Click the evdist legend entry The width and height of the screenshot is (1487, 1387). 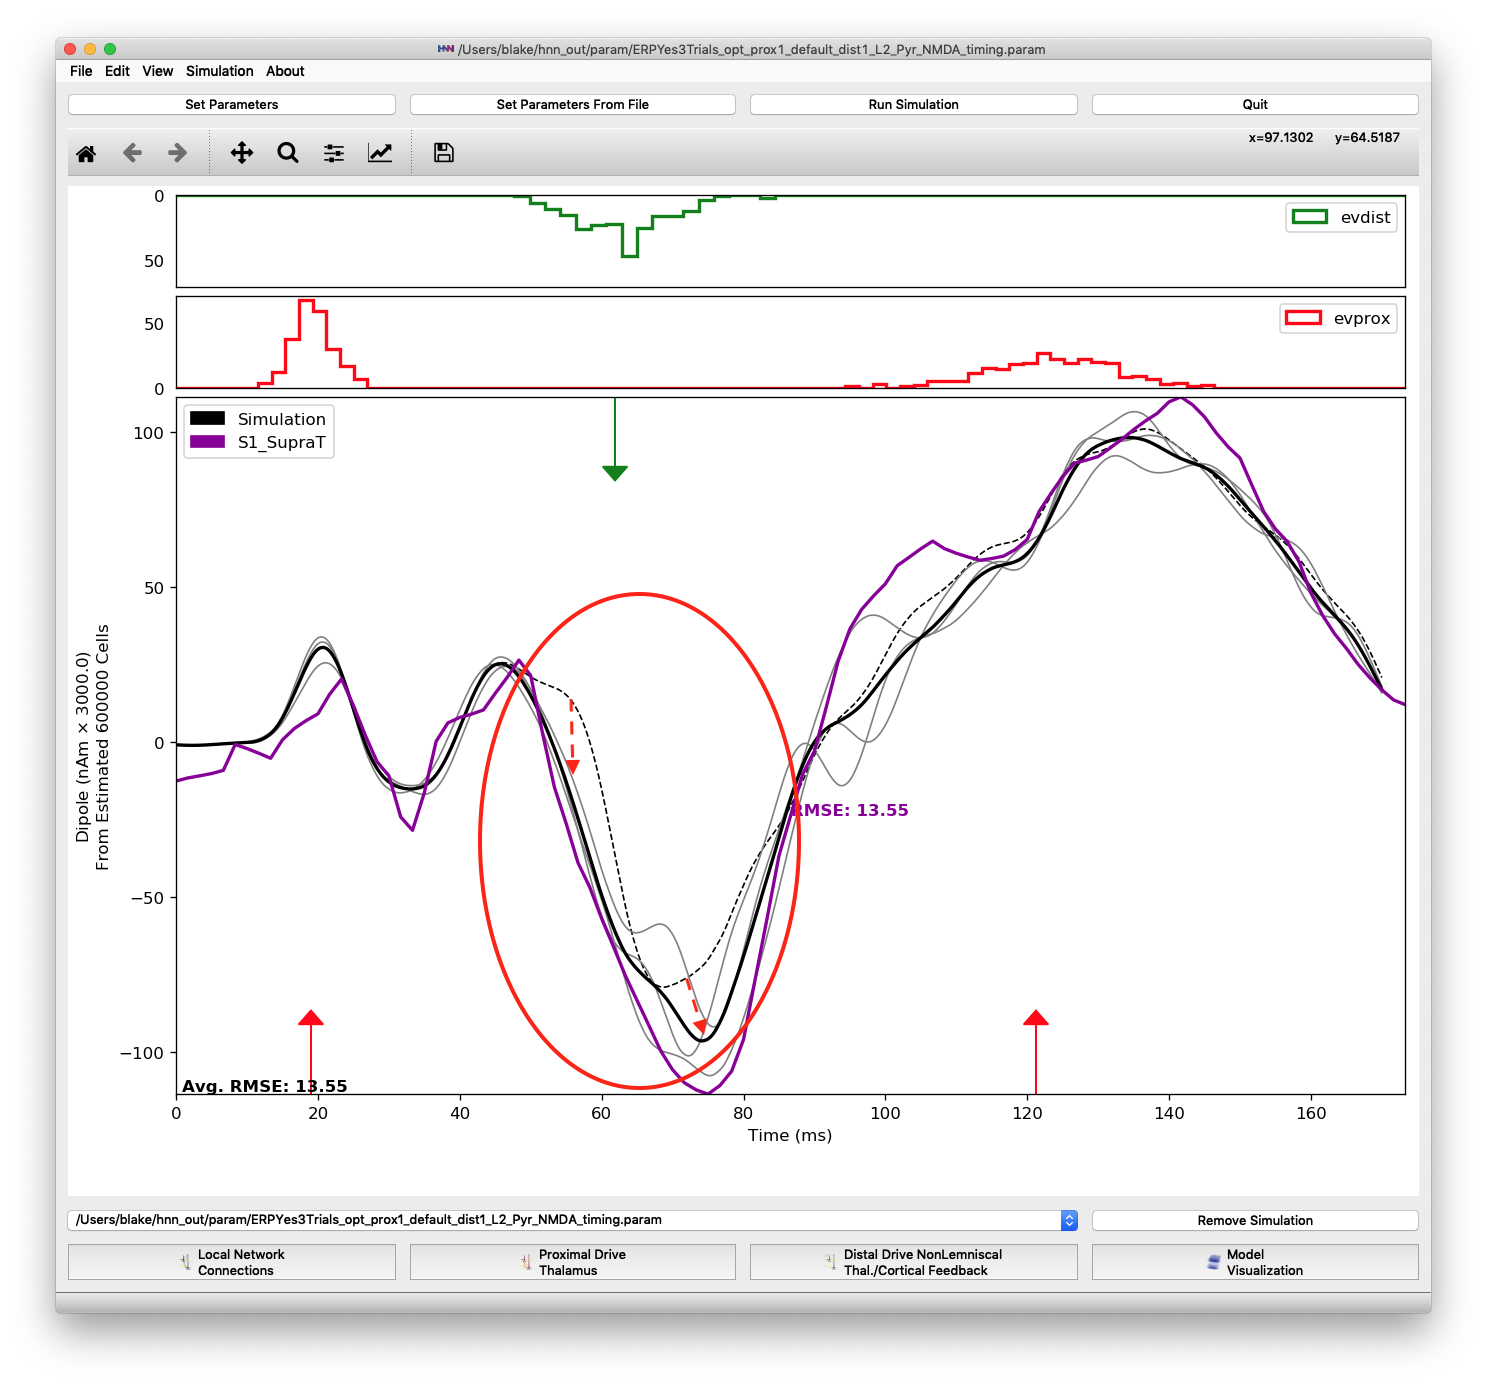1341,217
